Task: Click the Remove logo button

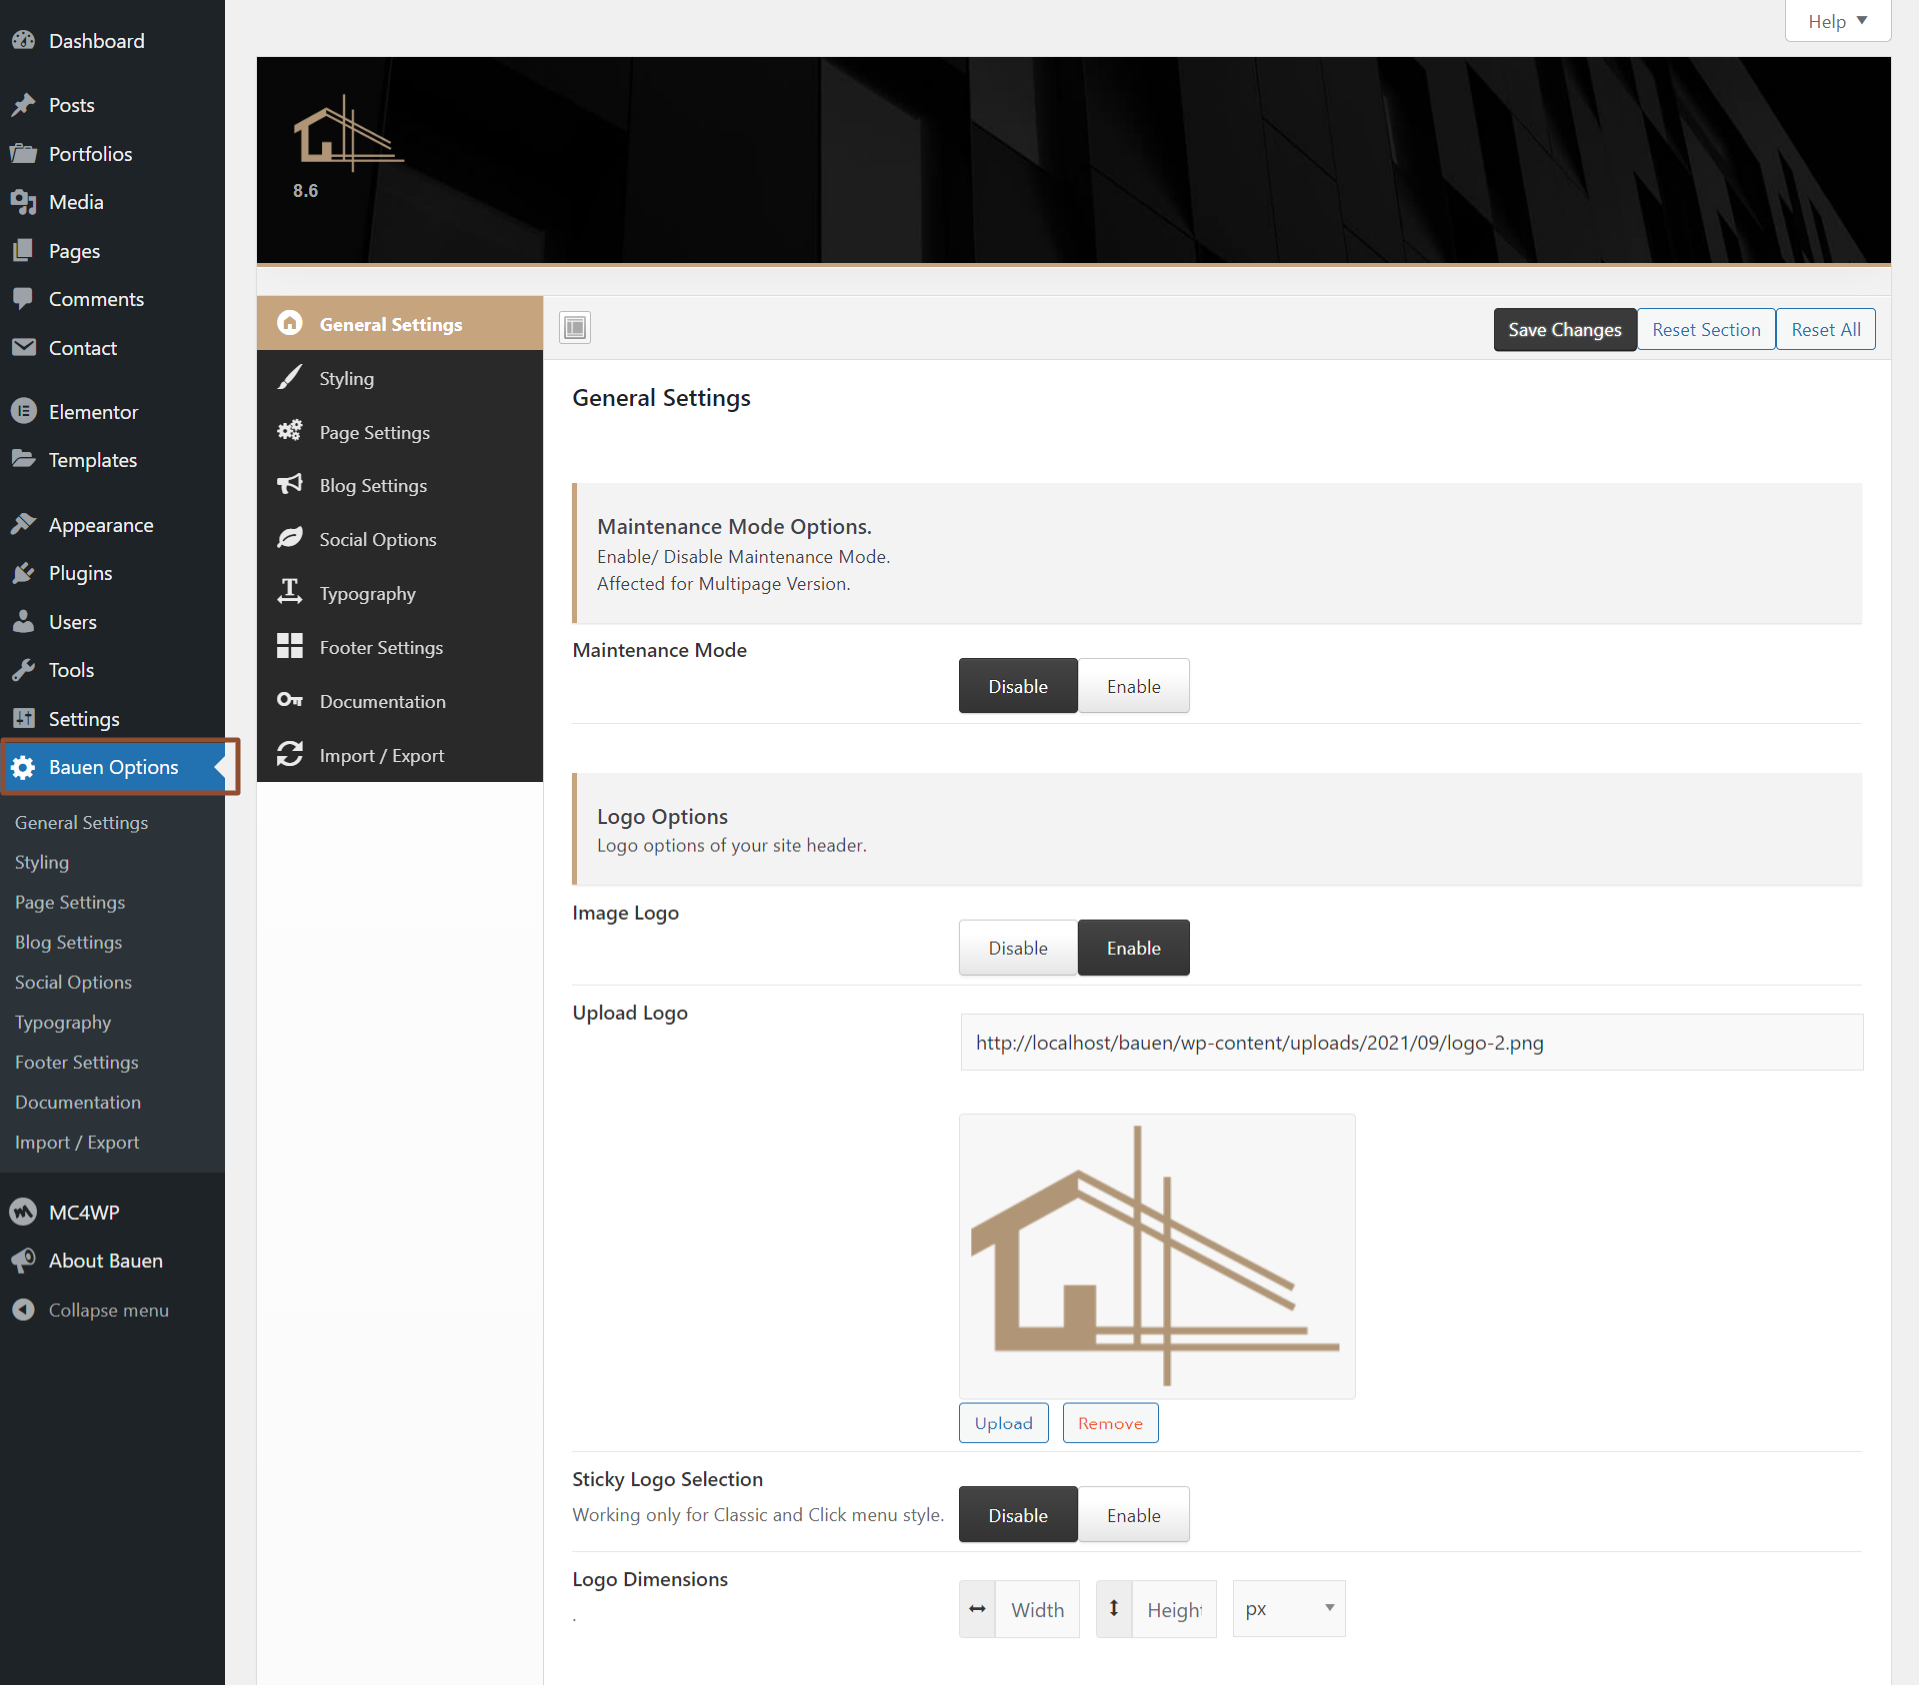Action: coord(1110,1422)
